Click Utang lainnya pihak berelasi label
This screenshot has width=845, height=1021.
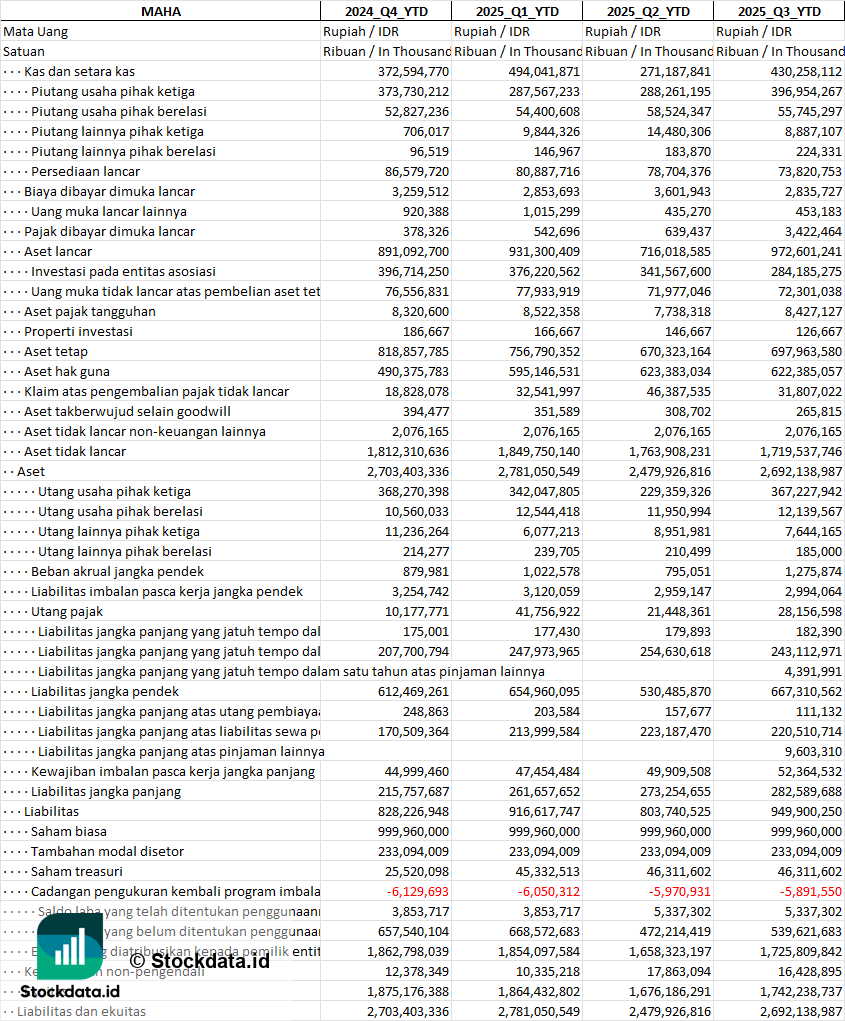point(124,552)
